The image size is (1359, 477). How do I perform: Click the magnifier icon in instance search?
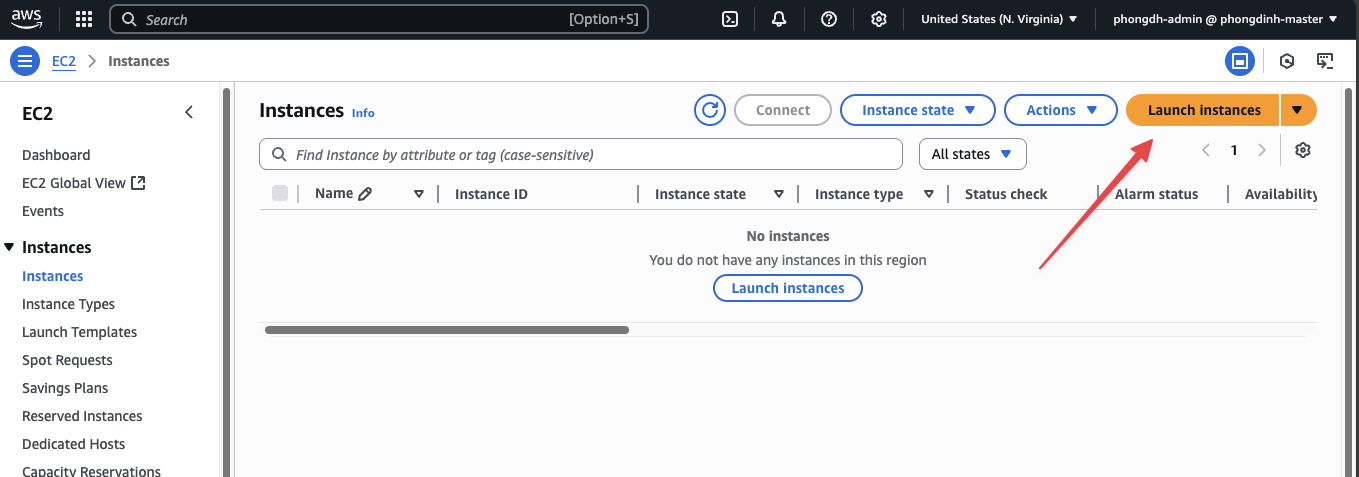[278, 155]
